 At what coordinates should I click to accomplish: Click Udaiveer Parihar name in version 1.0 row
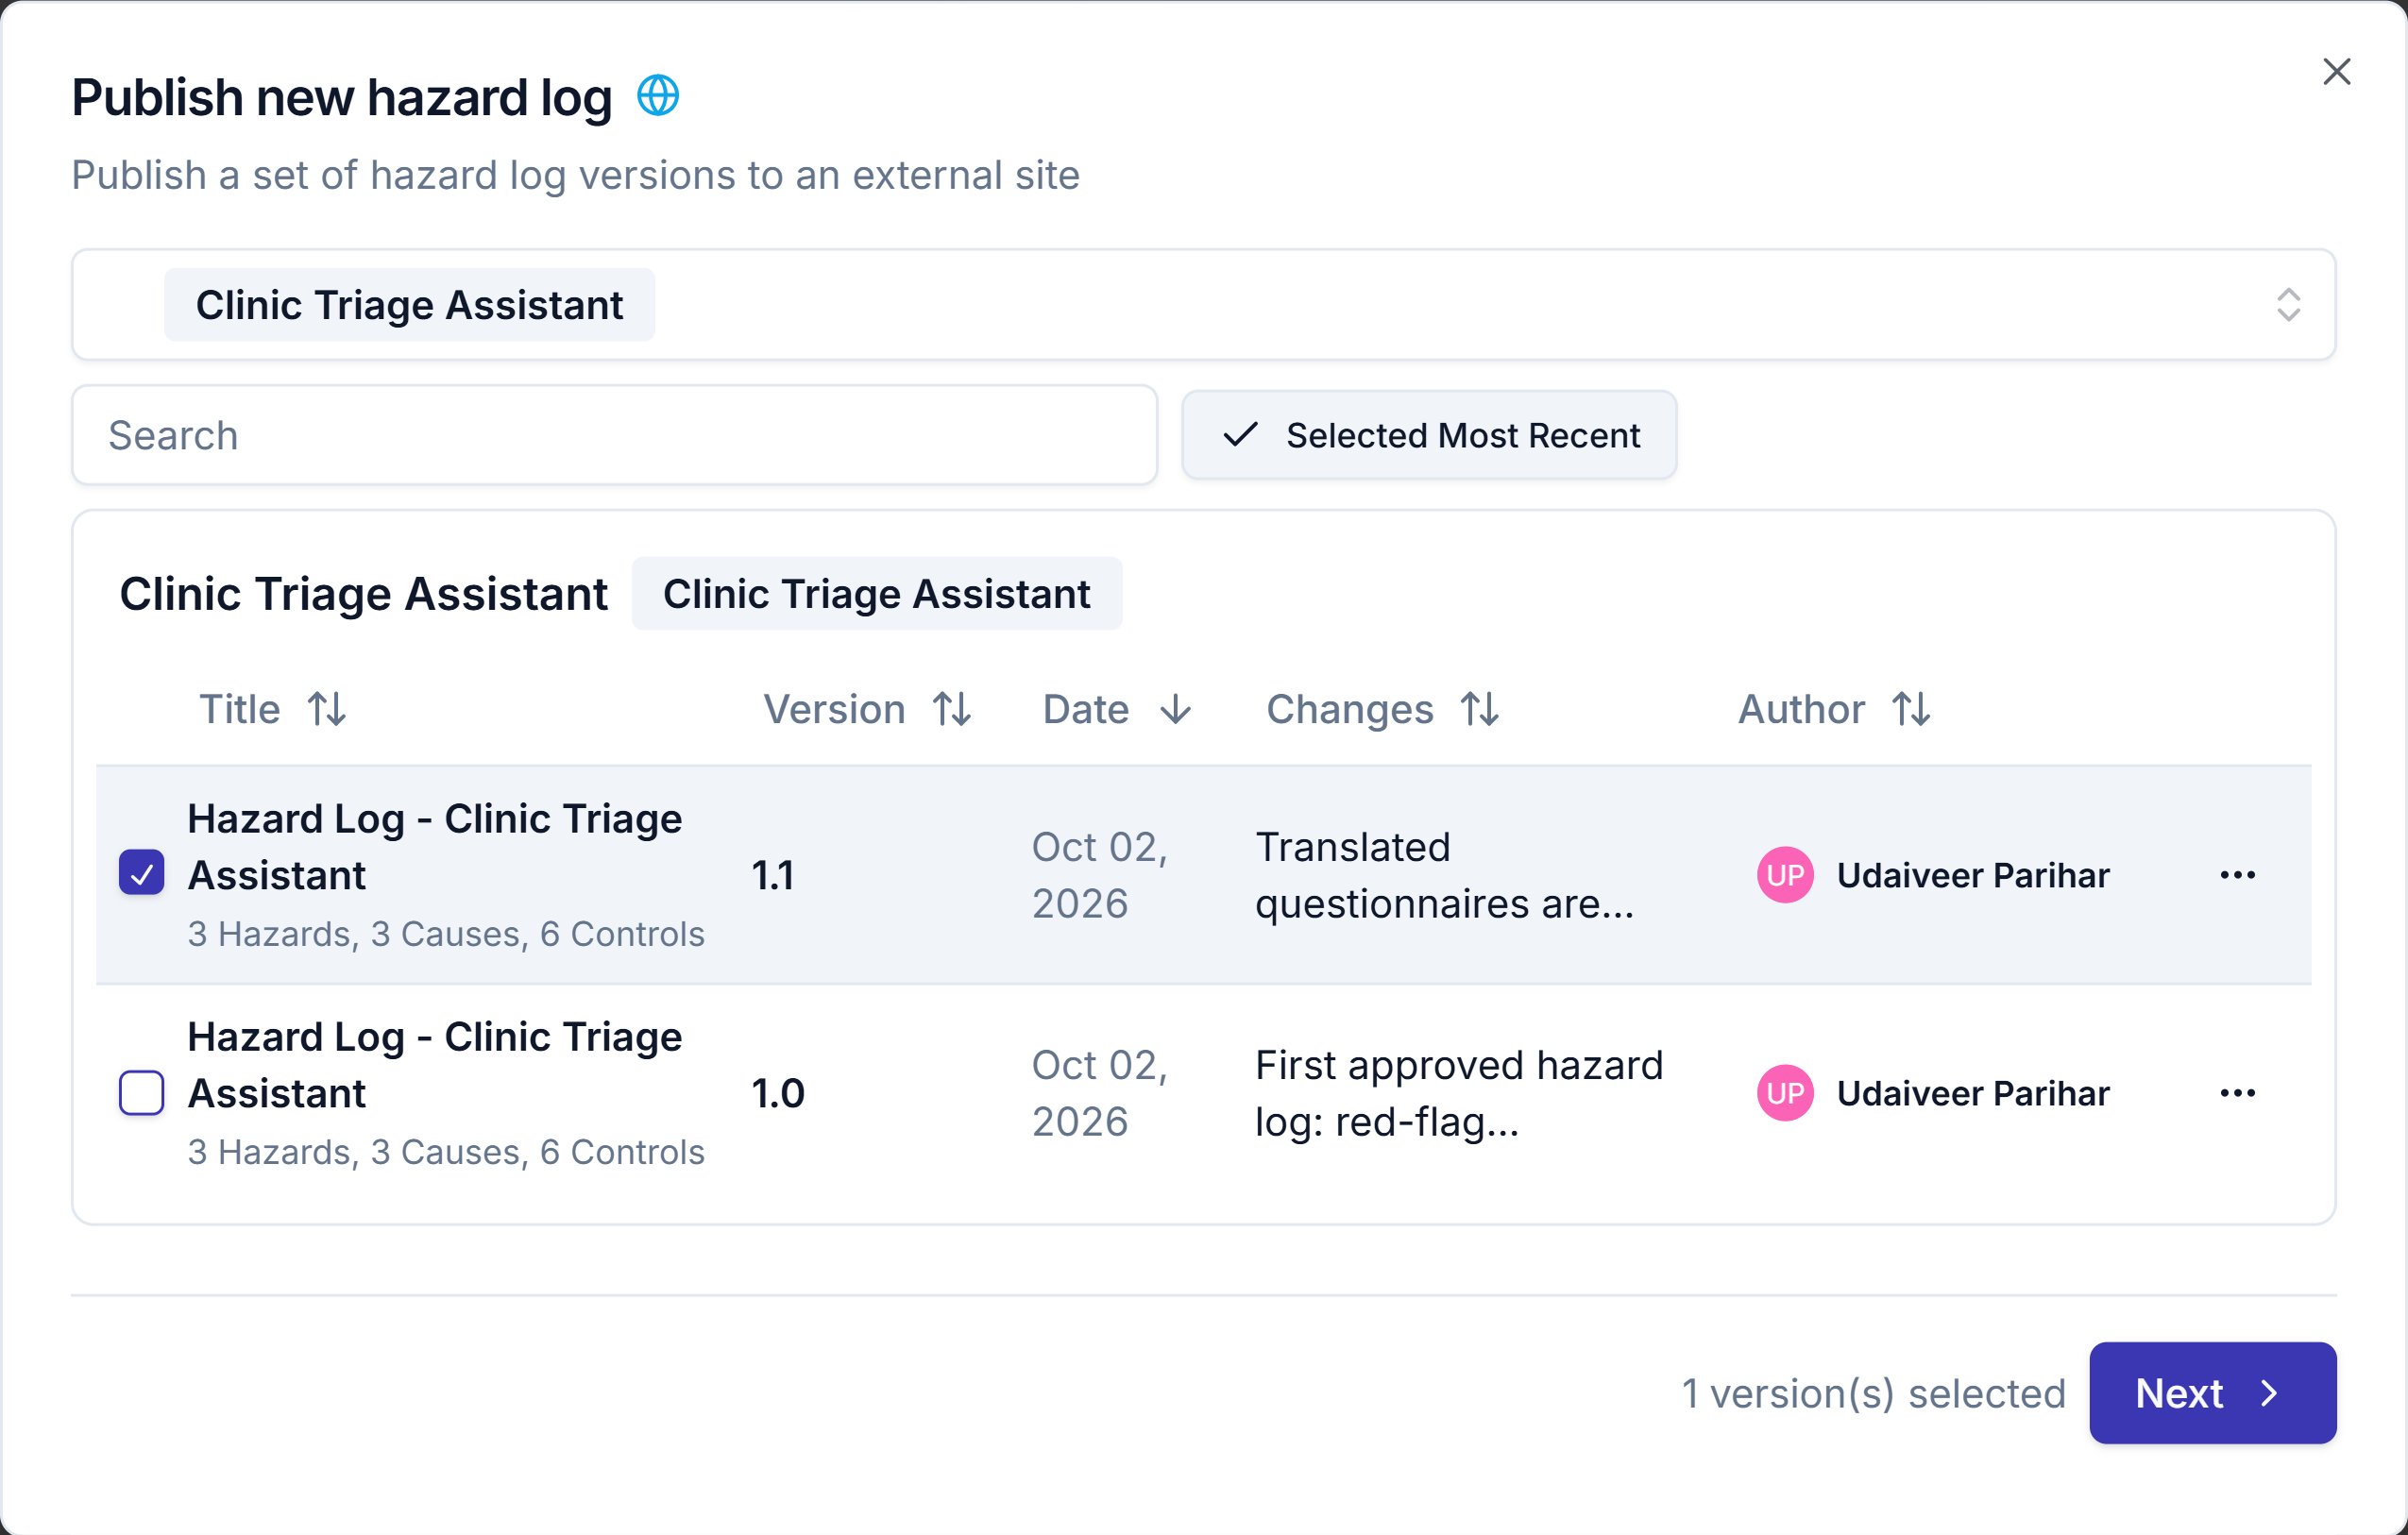[x=1973, y=1093]
